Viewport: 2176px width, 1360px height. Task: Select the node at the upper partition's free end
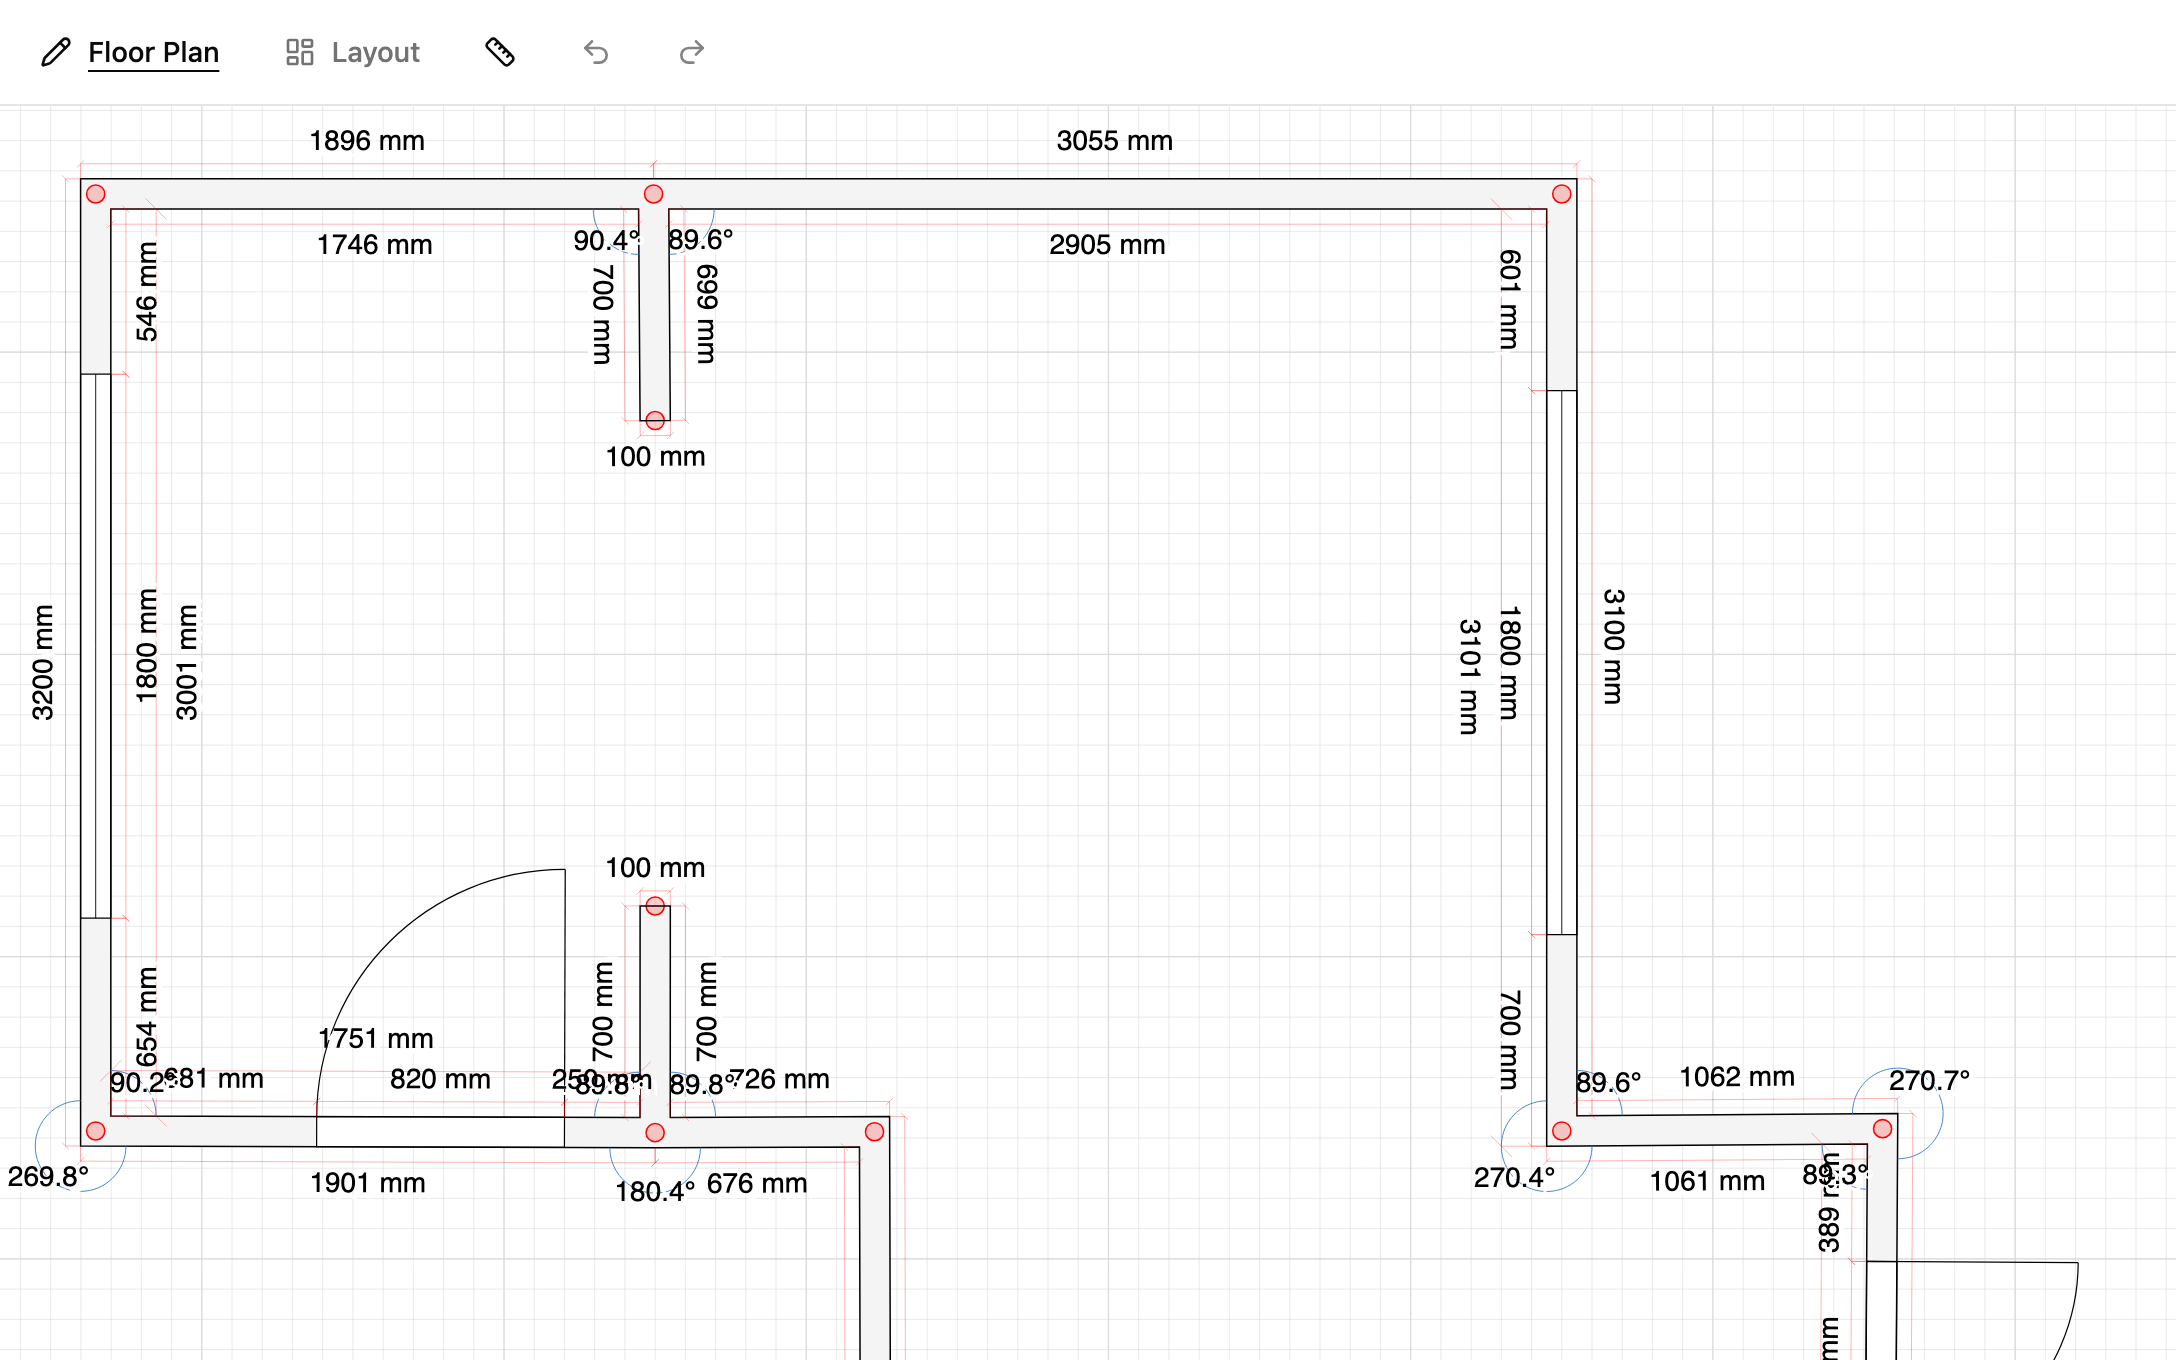tap(655, 421)
